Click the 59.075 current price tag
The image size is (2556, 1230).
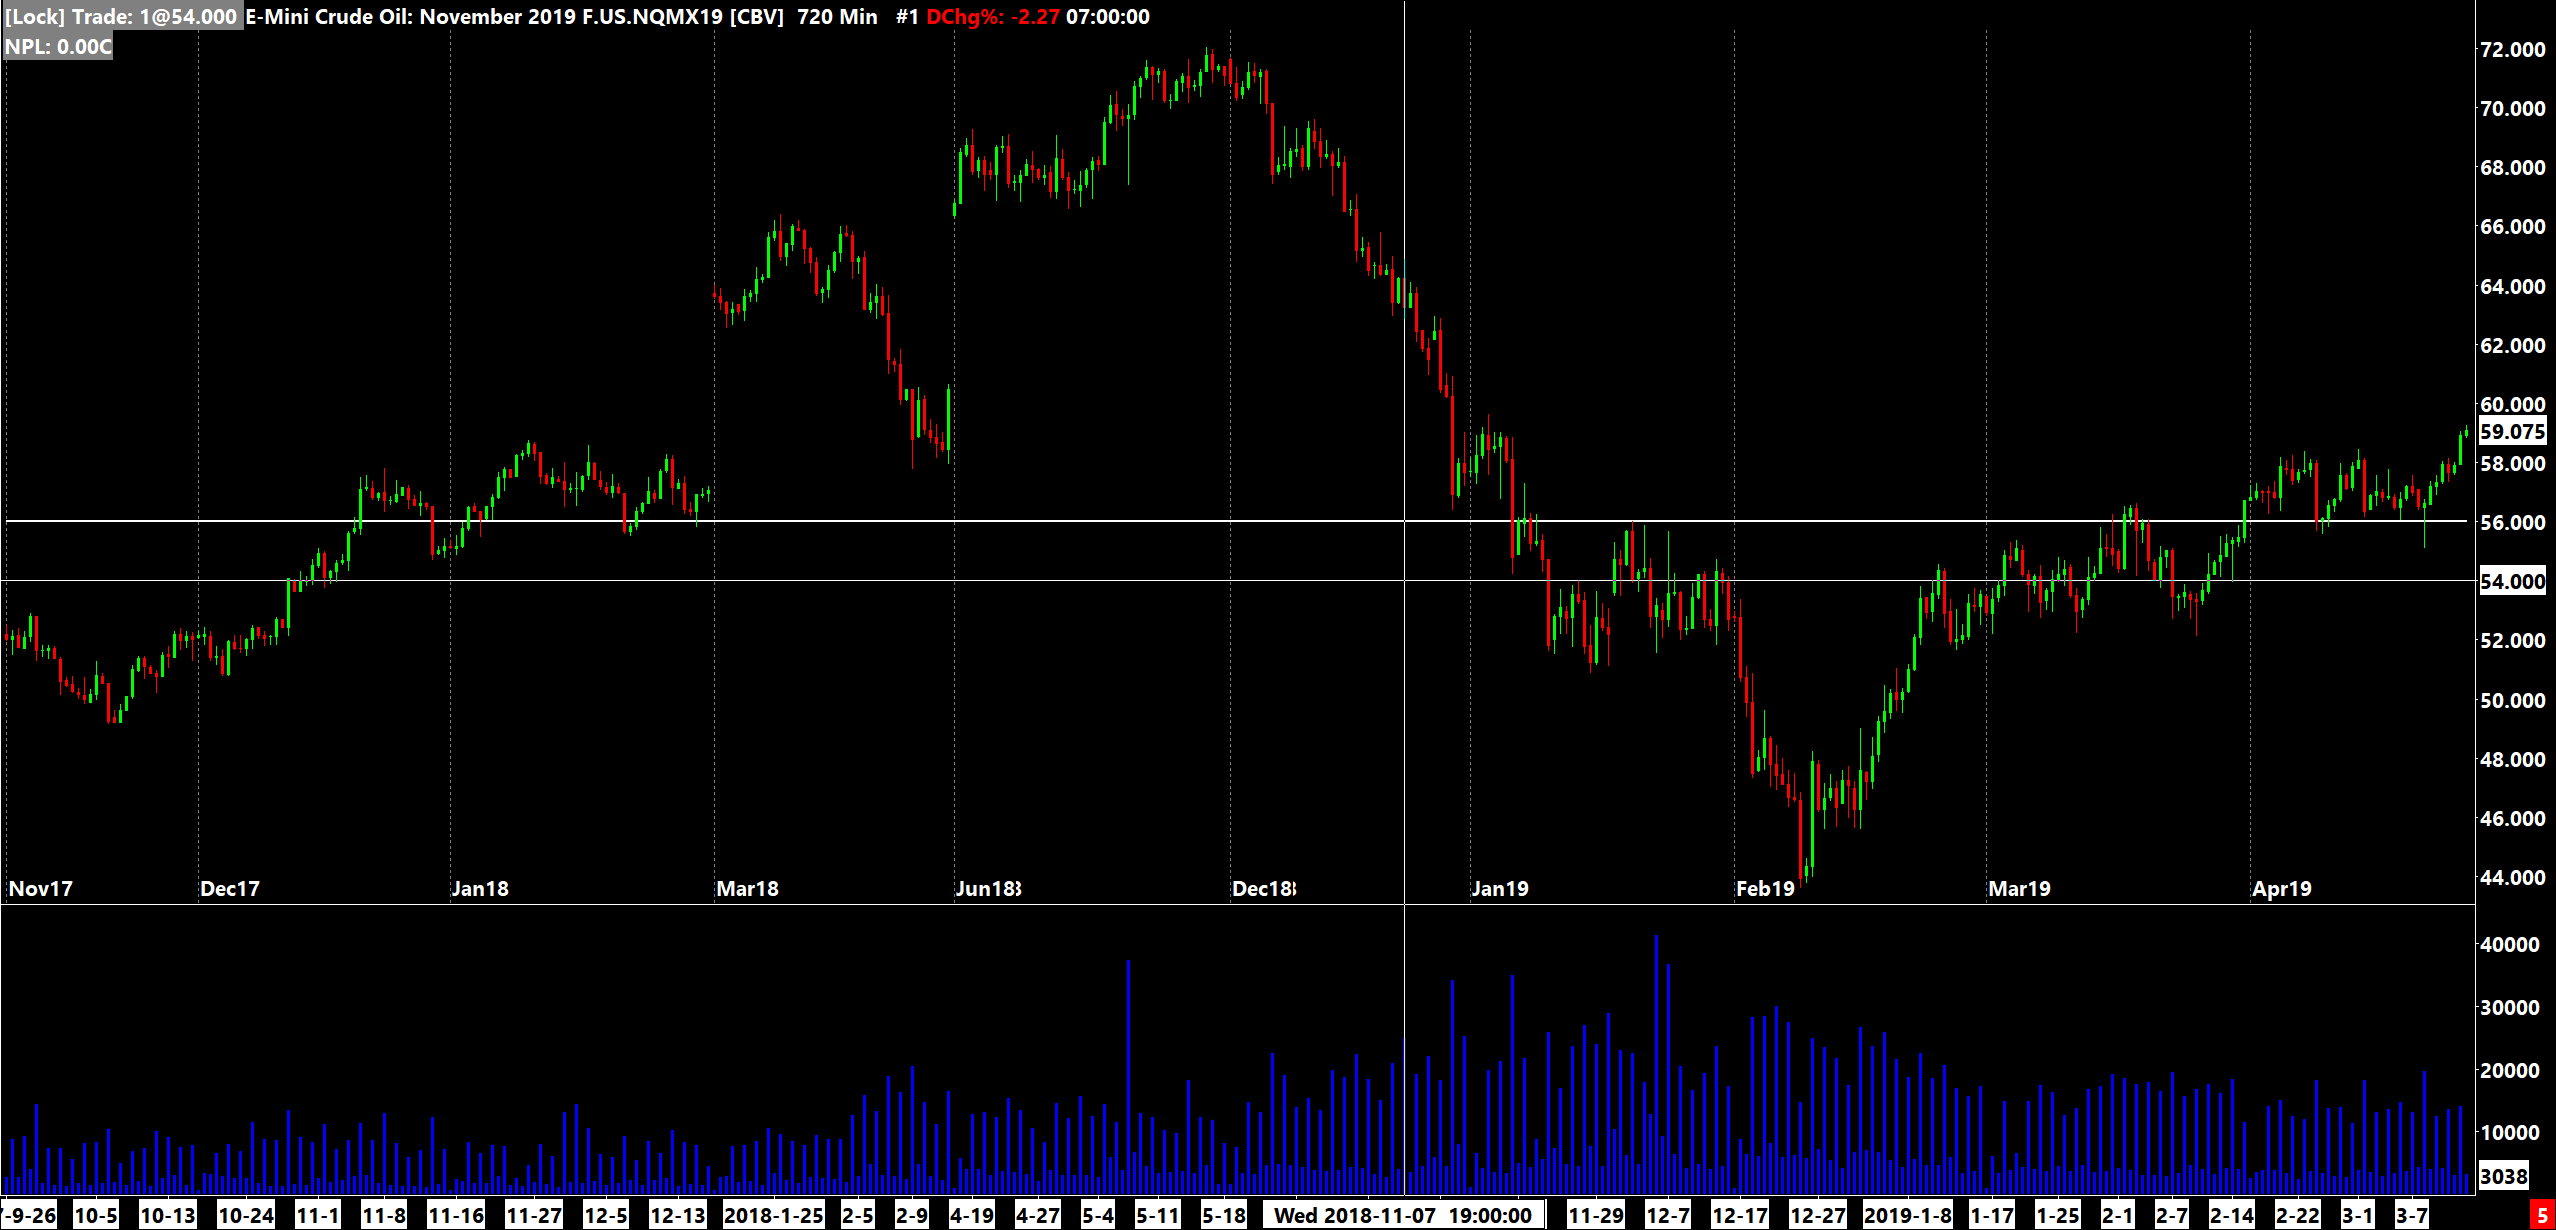2512,432
